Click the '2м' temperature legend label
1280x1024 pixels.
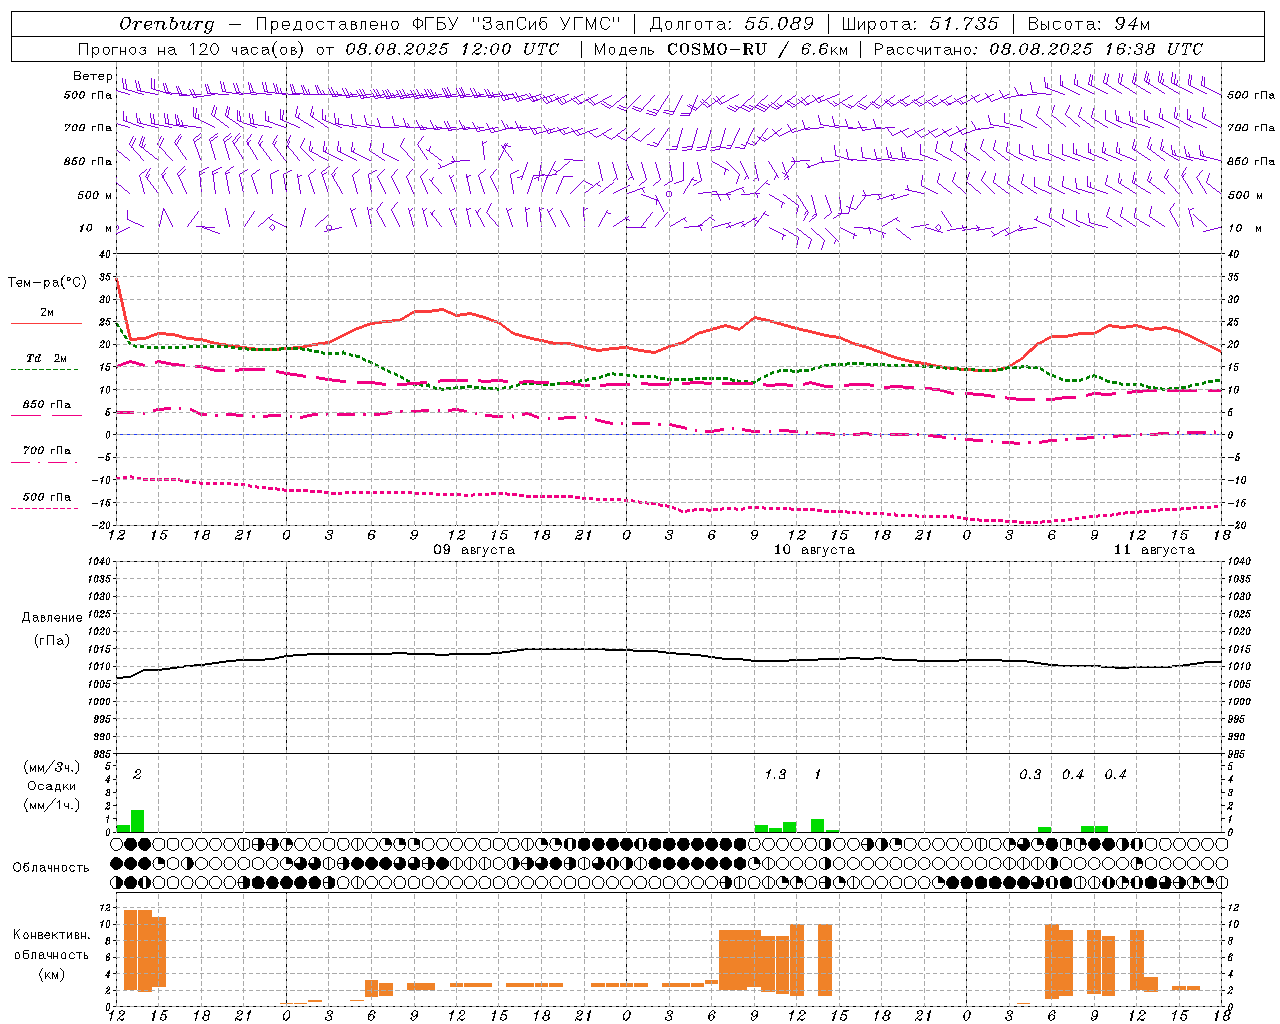click(47, 312)
